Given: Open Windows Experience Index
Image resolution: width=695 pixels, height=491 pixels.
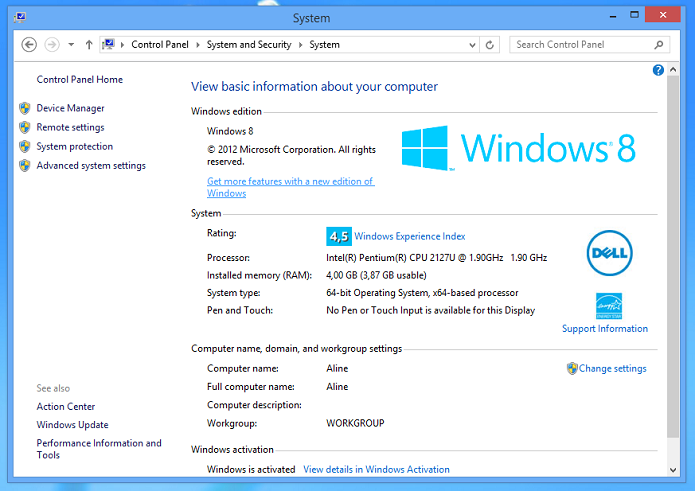Looking at the screenshot, I should coord(410,237).
